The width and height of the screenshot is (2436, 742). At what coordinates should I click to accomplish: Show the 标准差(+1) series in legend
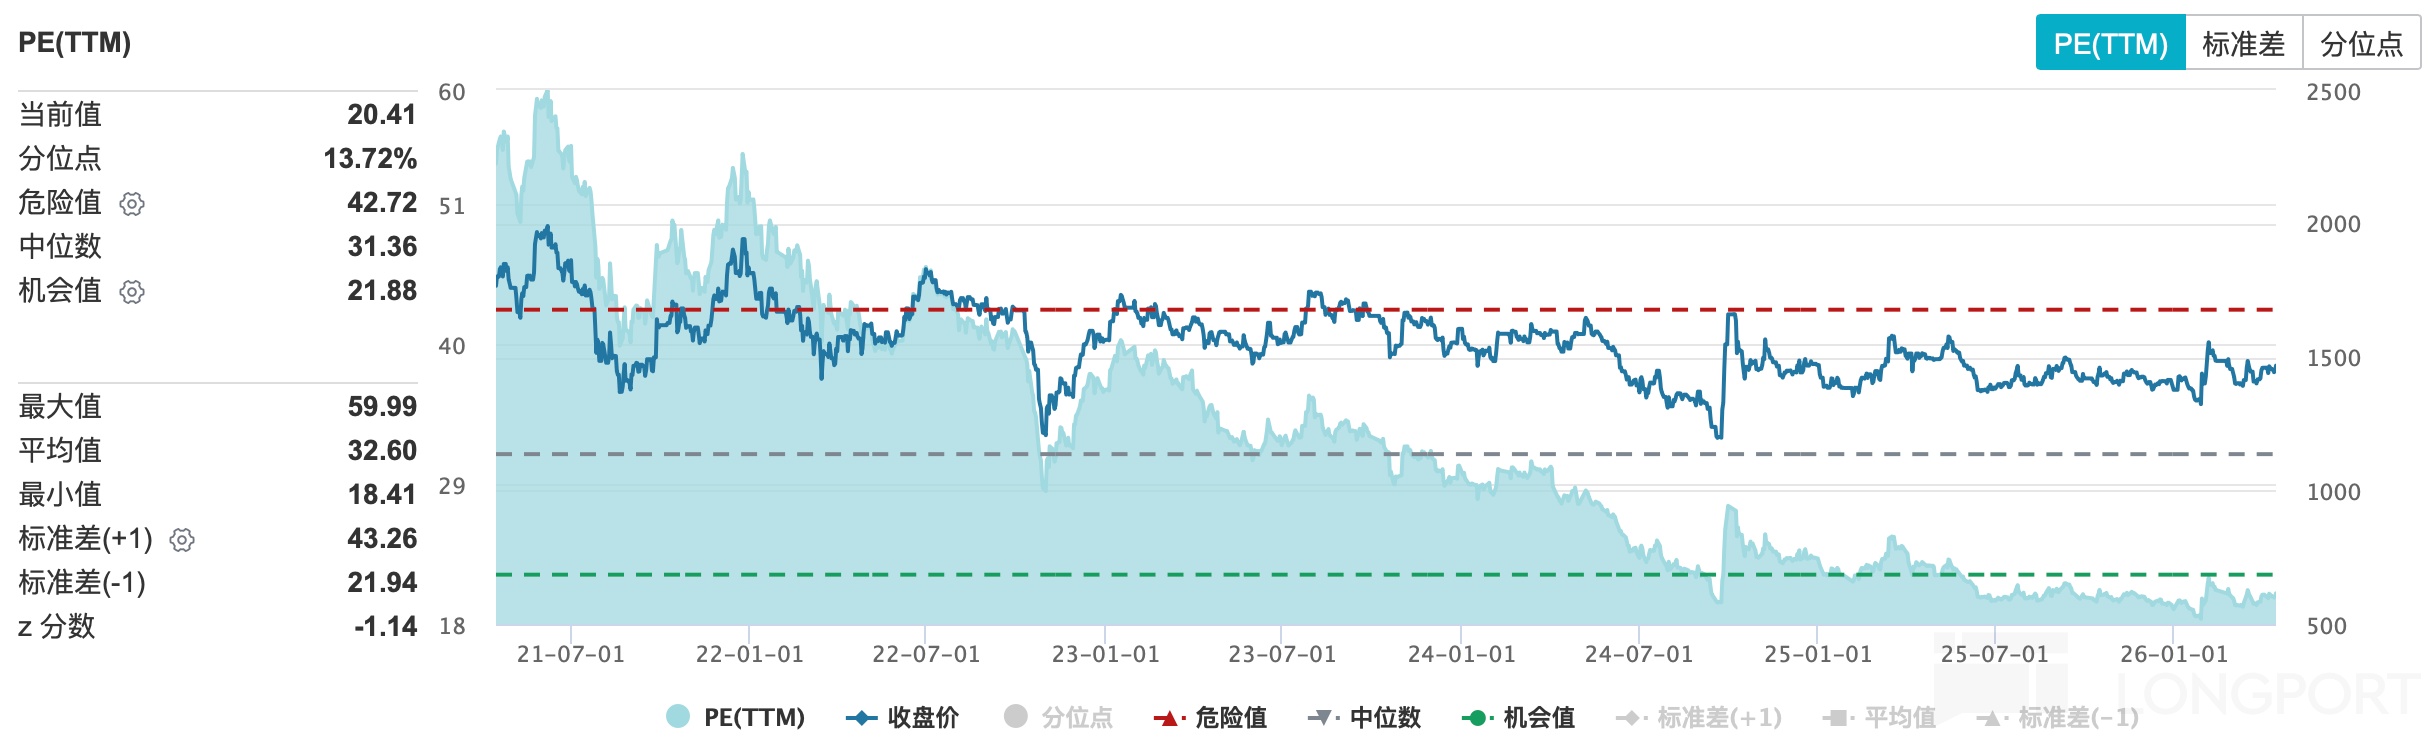click(x=1700, y=718)
